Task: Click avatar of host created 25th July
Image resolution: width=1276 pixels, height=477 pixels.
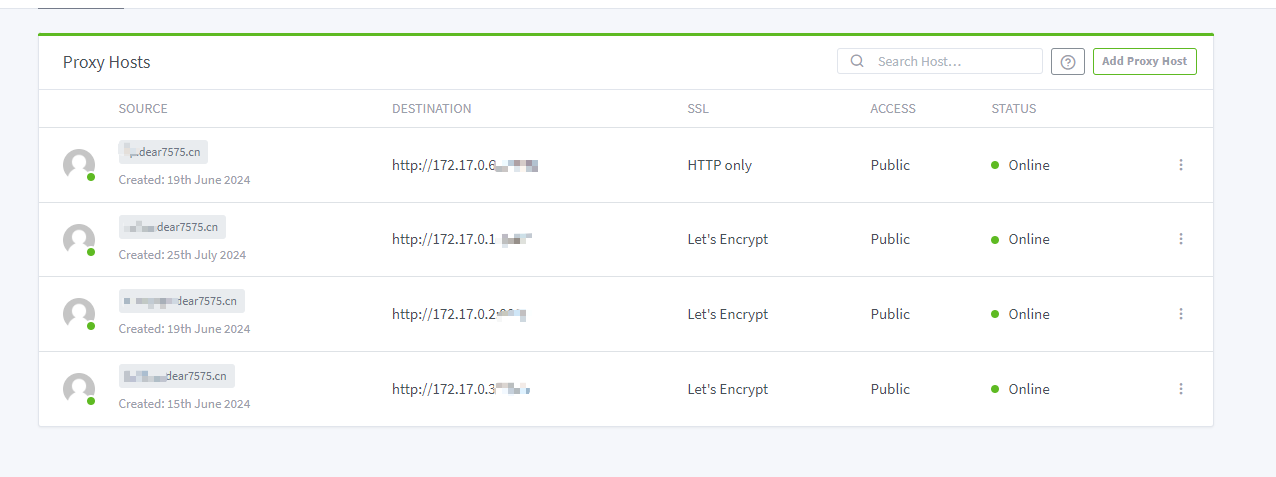Action: [79, 240]
